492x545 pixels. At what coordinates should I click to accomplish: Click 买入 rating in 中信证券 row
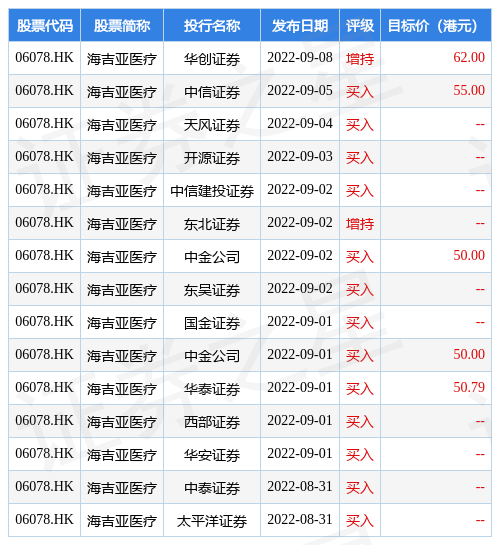click(x=360, y=92)
